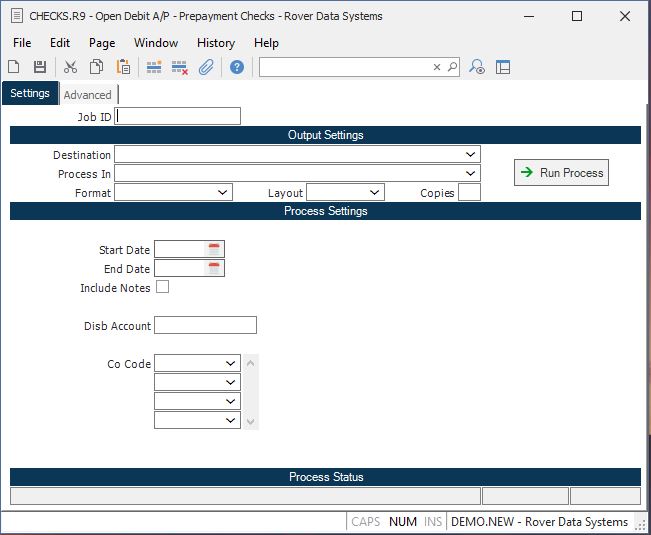Screen dimensions: 651x535
Task: Click the Save disk icon
Action: (40, 67)
